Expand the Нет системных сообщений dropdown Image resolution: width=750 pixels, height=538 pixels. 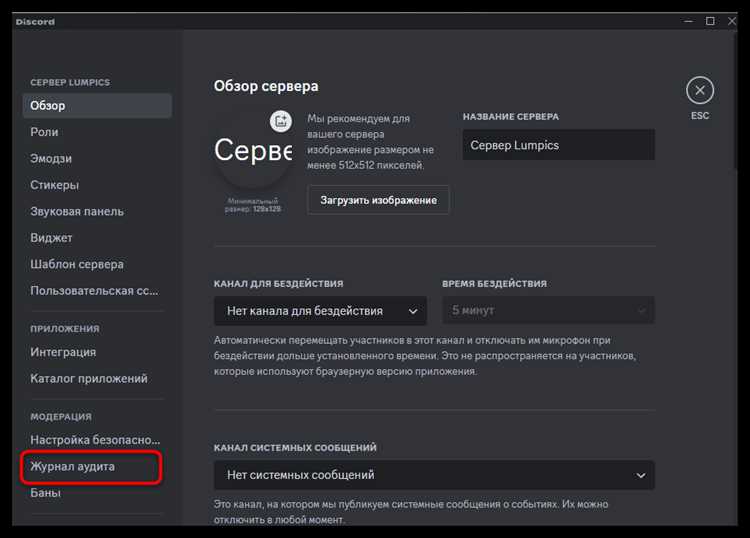pos(434,475)
